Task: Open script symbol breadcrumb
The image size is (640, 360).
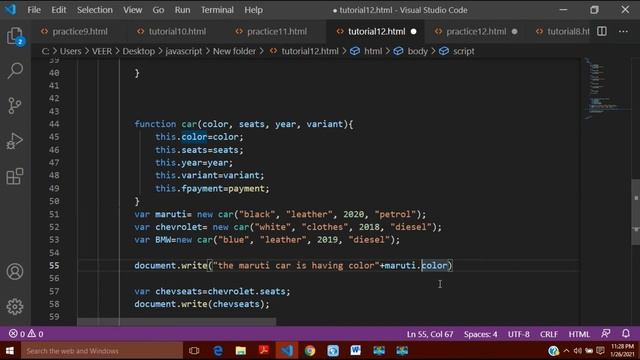Action: 464,51
